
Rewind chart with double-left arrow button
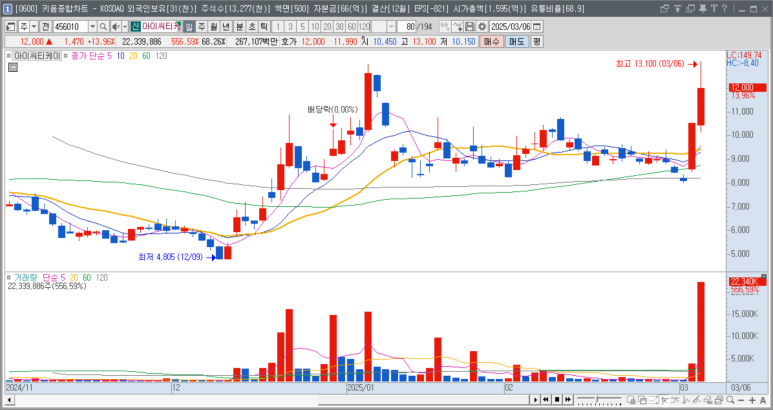coord(546,400)
